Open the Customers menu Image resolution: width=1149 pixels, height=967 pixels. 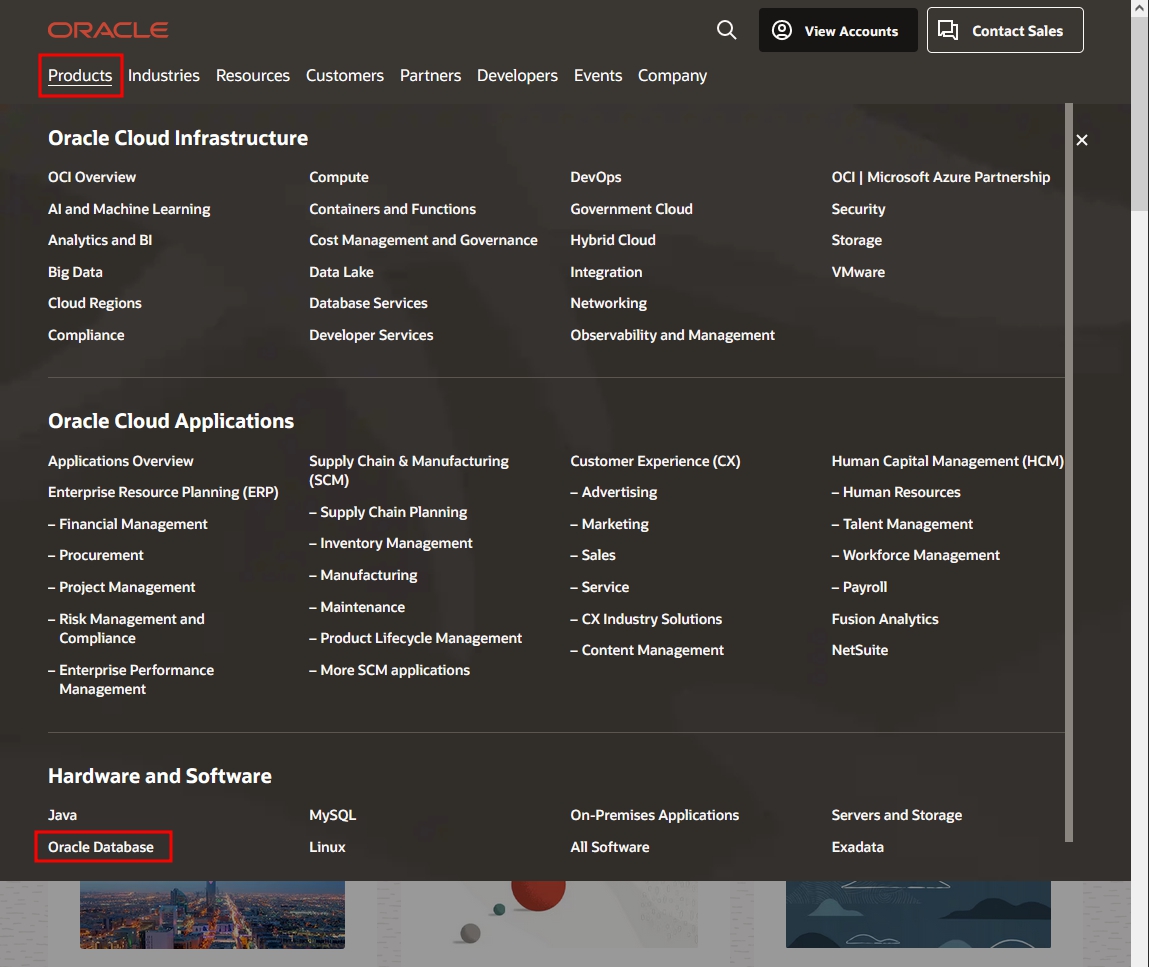point(344,75)
